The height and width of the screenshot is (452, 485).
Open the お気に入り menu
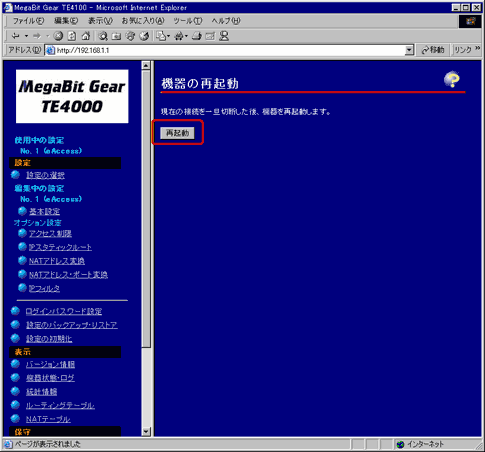[143, 21]
